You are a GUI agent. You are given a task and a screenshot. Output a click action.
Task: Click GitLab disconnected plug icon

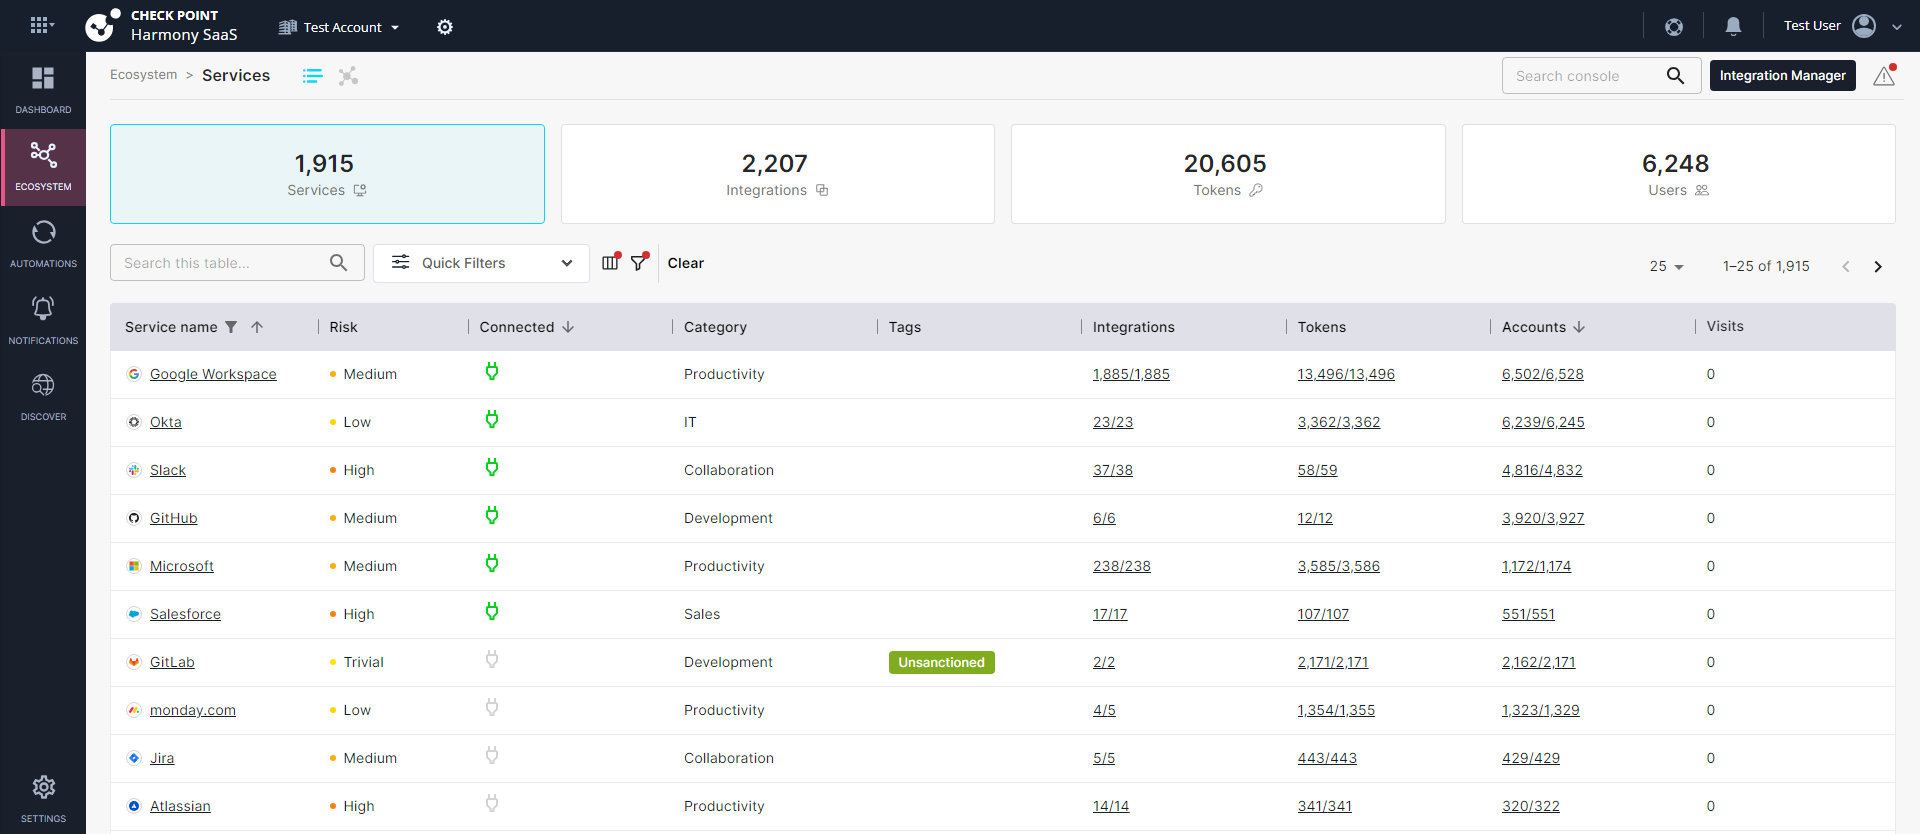492,660
